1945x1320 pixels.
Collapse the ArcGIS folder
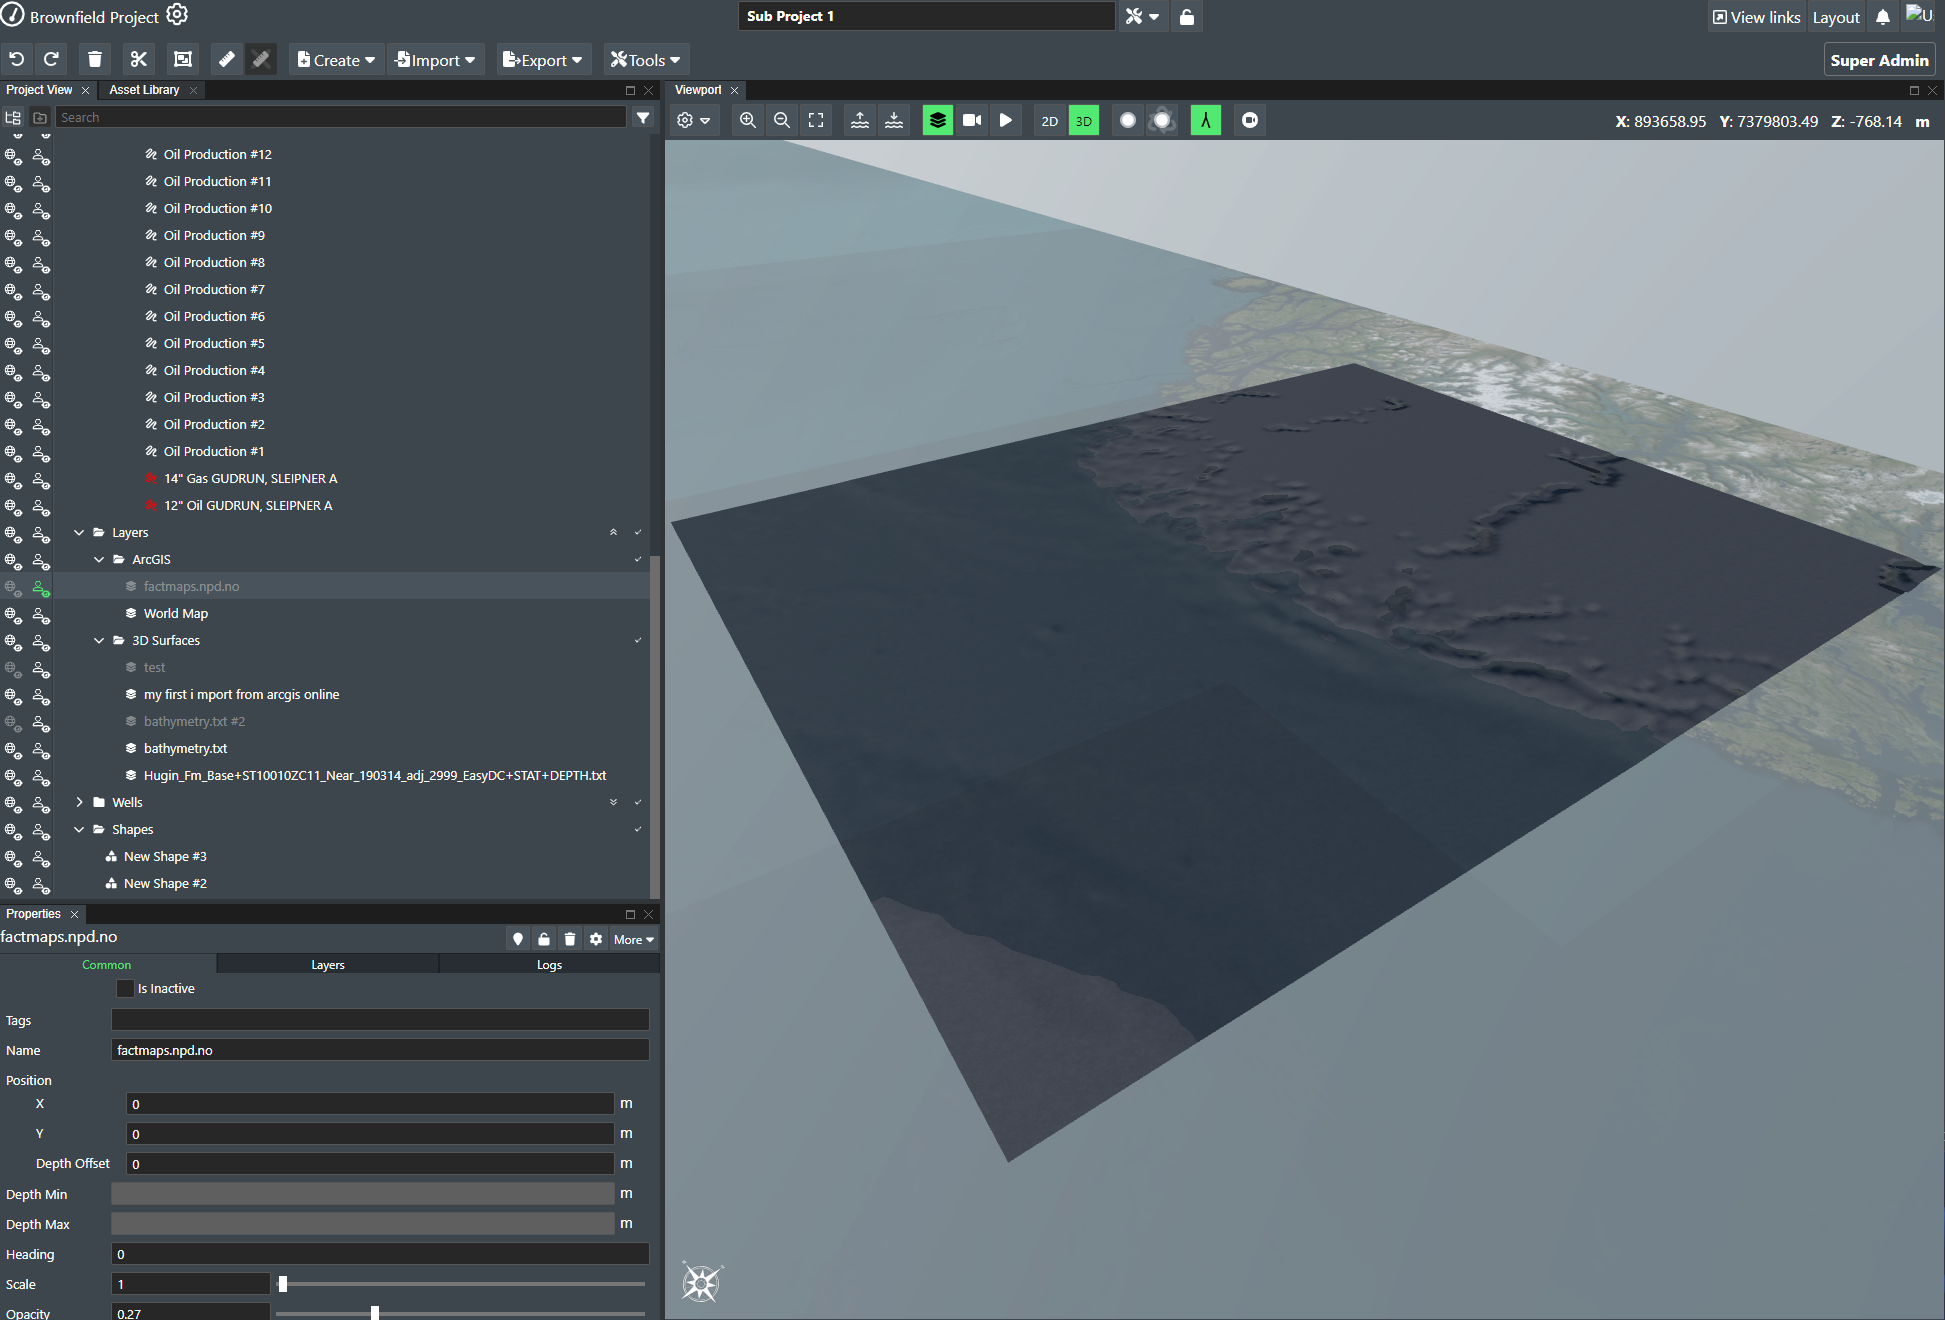tap(99, 560)
